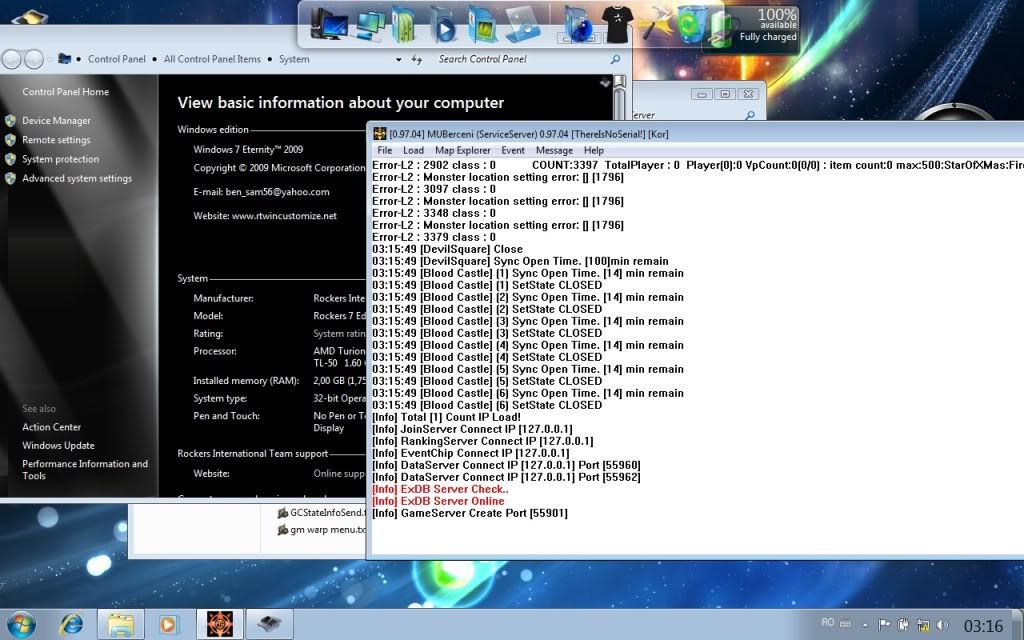The image size is (1024, 640).
Task: Open the Recycle Bin in the dock
Action: pos(690,24)
